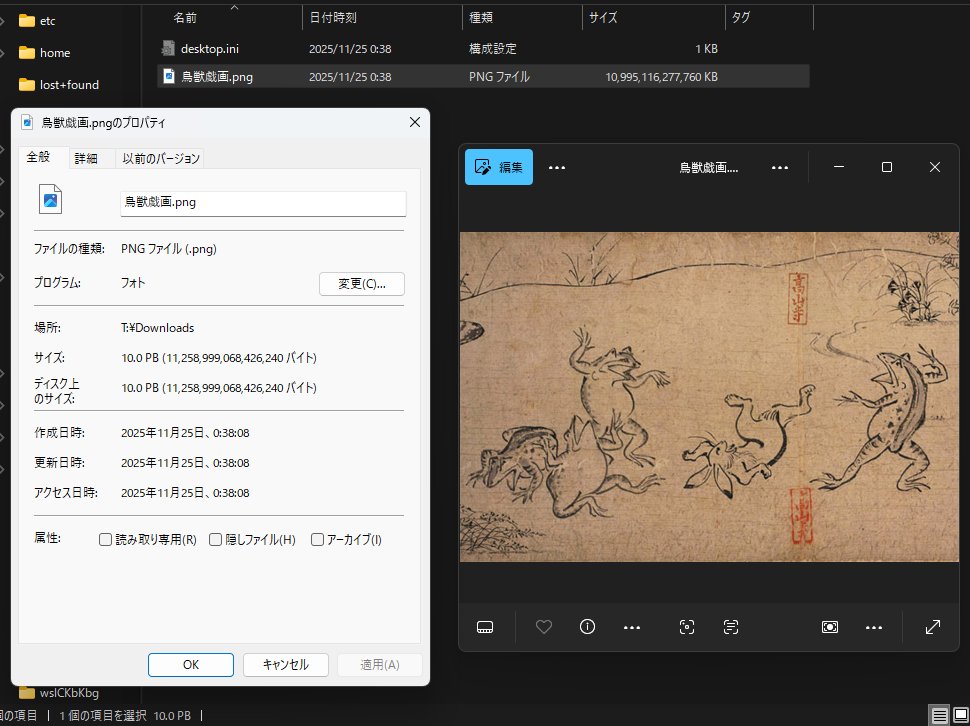Extract text from image with OCR icon
The height and width of the screenshot is (726, 970).
click(x=730, y=627)
